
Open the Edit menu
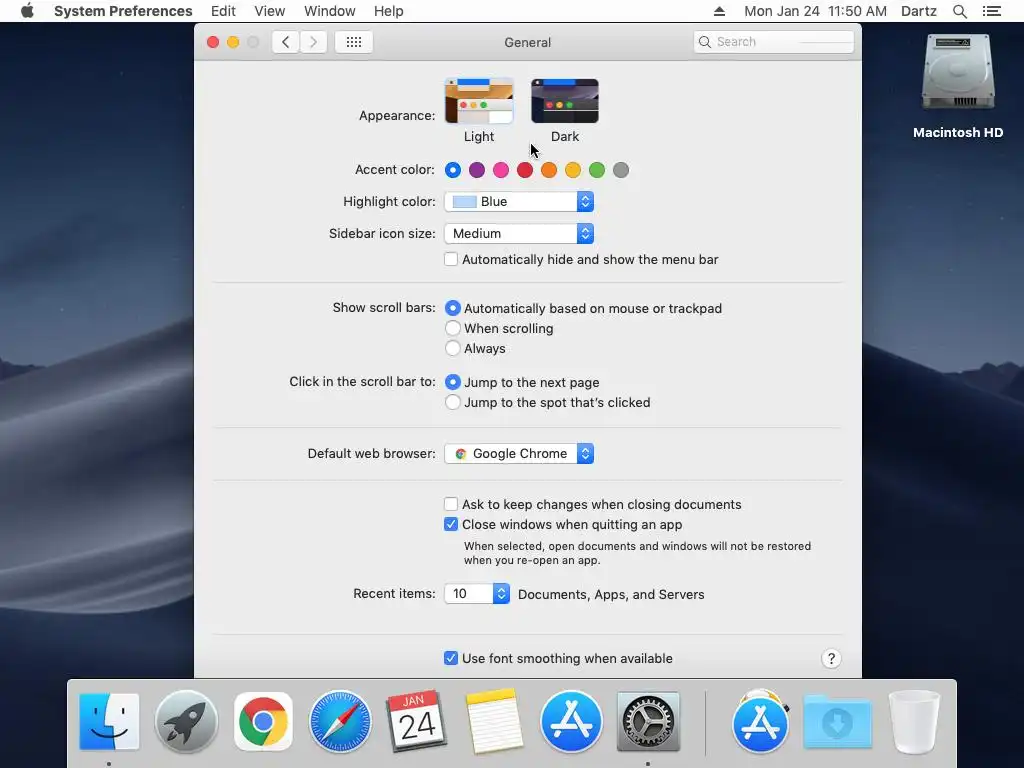pos(223,11)
